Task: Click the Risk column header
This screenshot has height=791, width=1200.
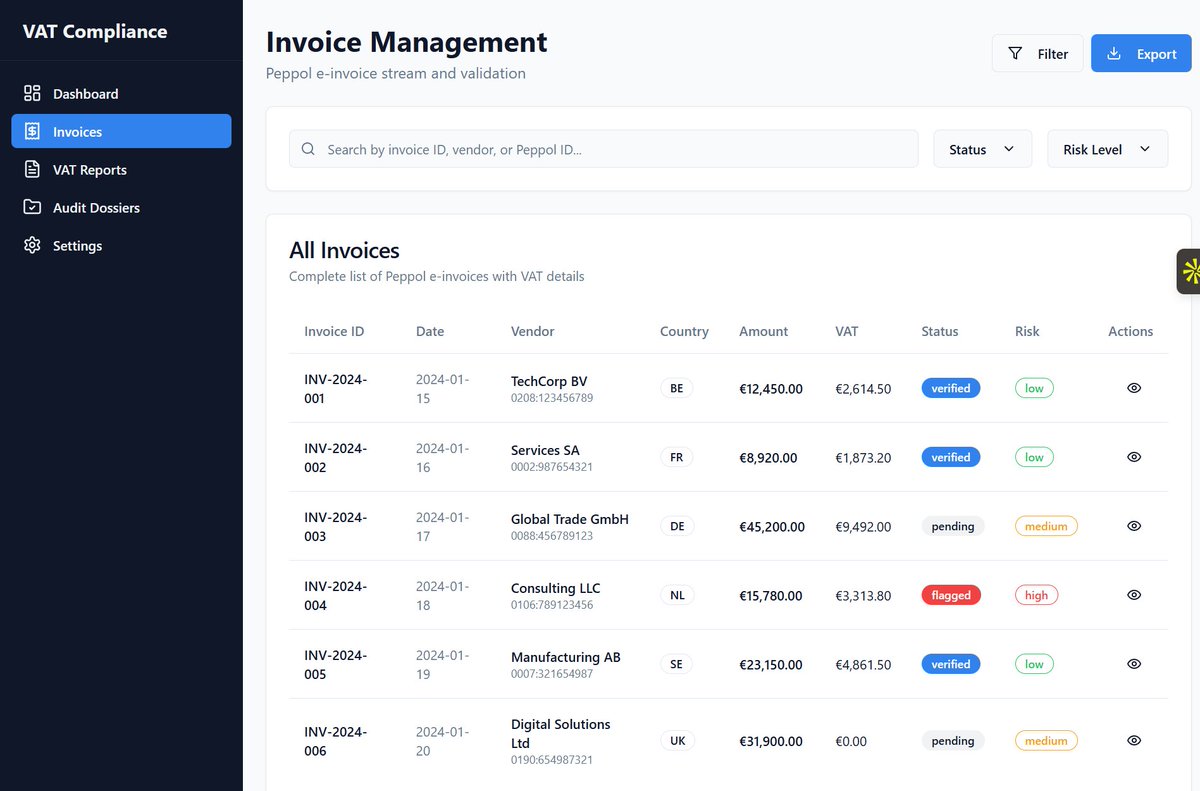Action: click(x=1027, y=331)
